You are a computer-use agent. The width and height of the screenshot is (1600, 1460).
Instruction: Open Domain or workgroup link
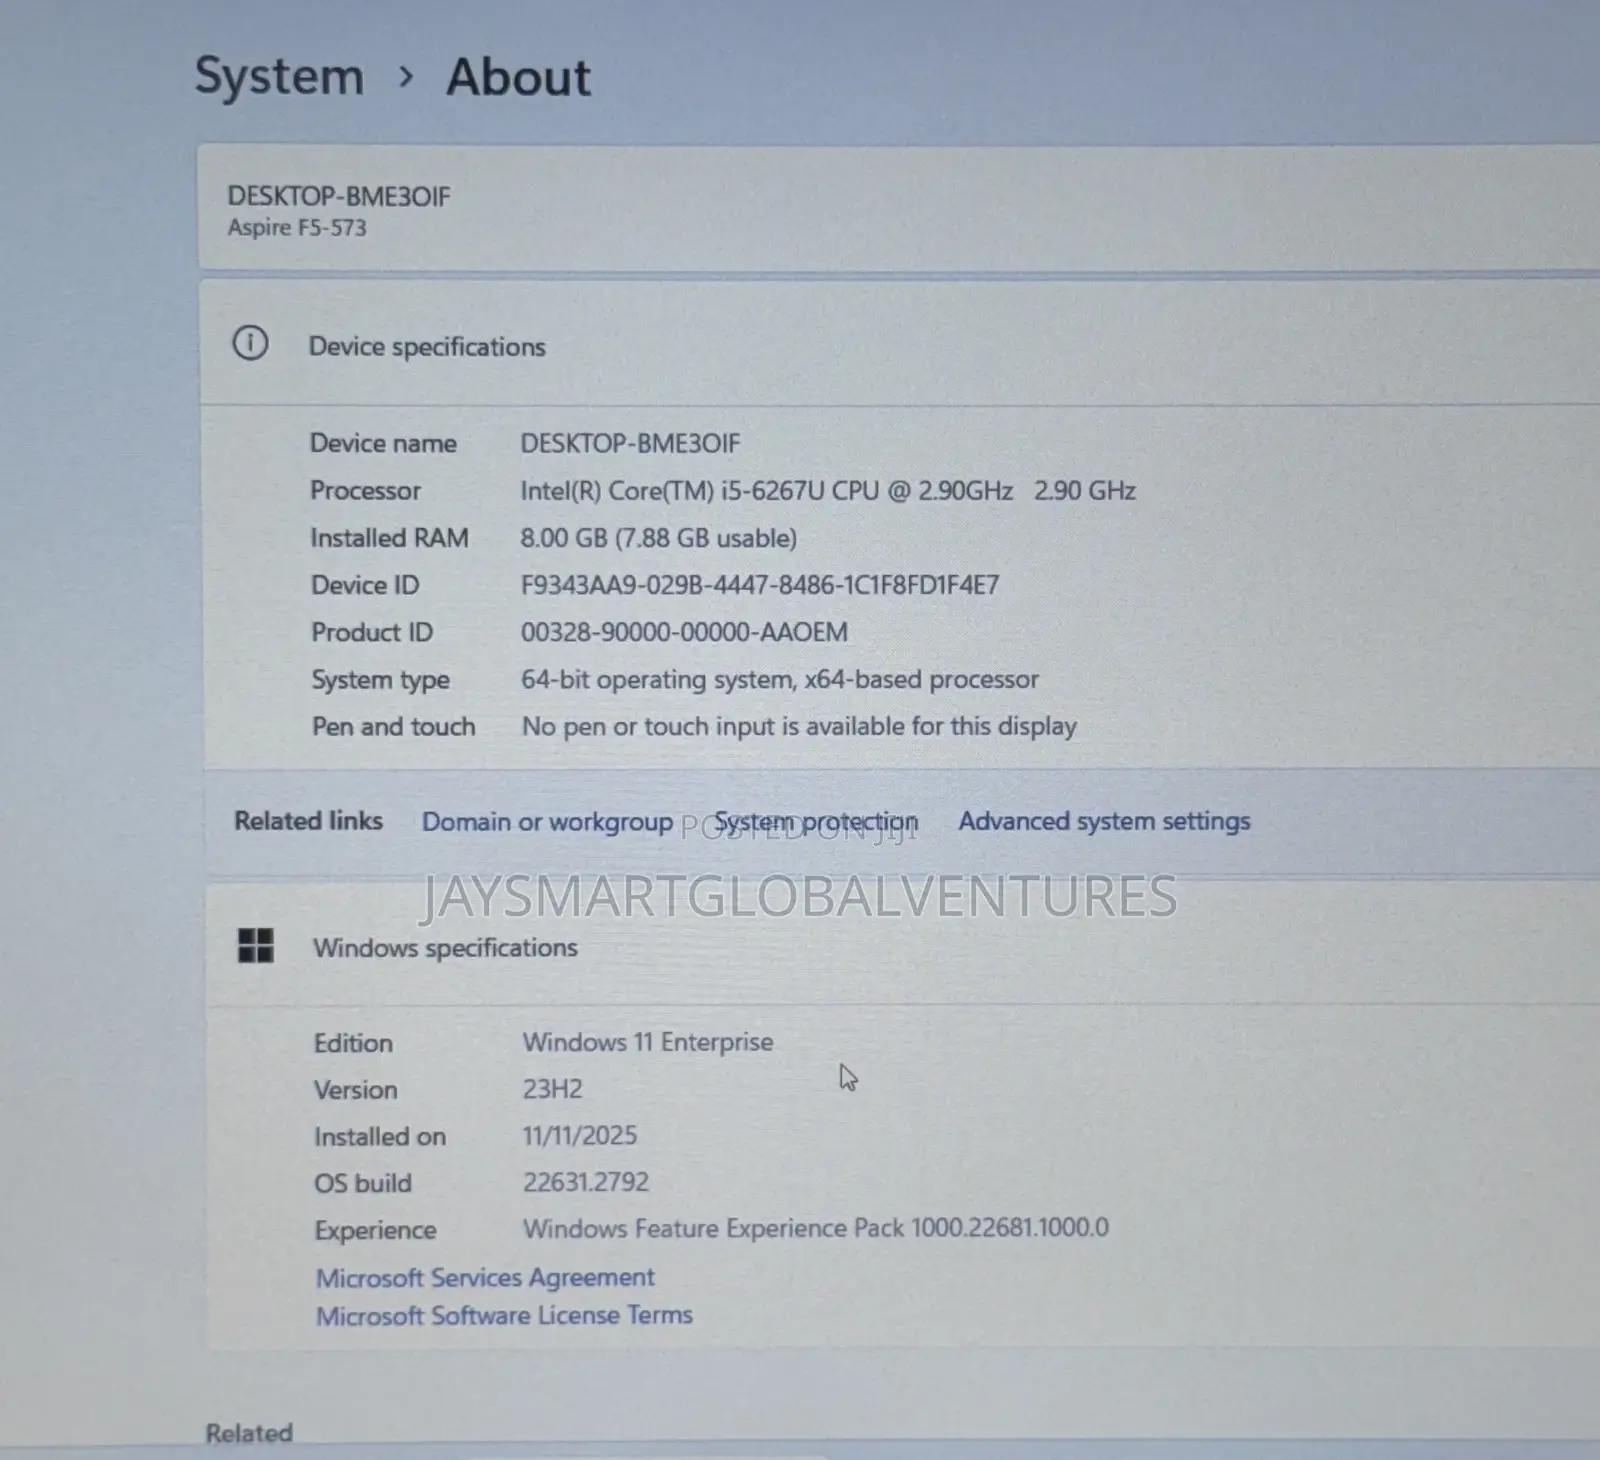click(547, 822)
